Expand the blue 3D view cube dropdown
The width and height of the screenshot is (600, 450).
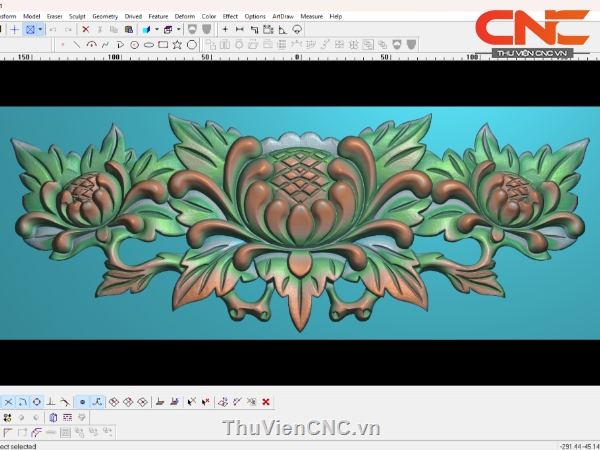point(156,30)
